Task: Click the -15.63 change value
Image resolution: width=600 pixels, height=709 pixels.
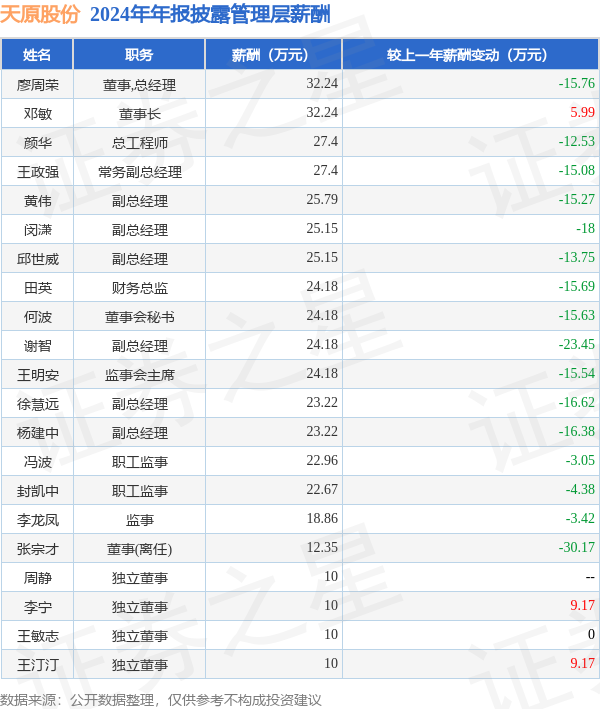Action: (576, 315)
